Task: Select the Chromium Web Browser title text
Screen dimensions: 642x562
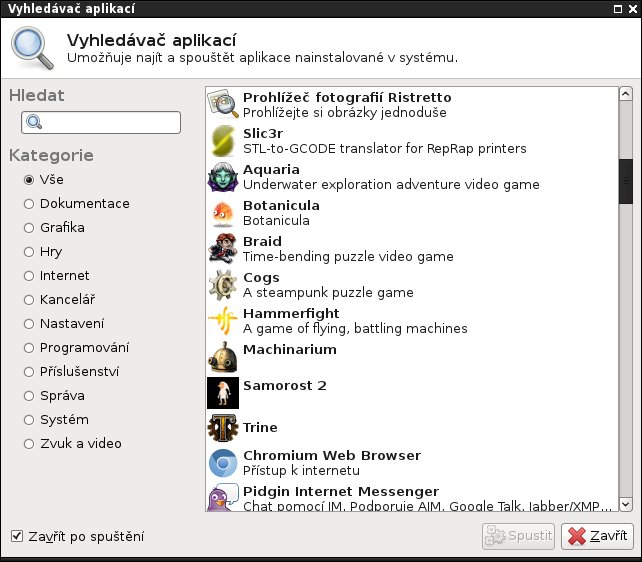Action: pyautogui.click(x=332, y=456)
